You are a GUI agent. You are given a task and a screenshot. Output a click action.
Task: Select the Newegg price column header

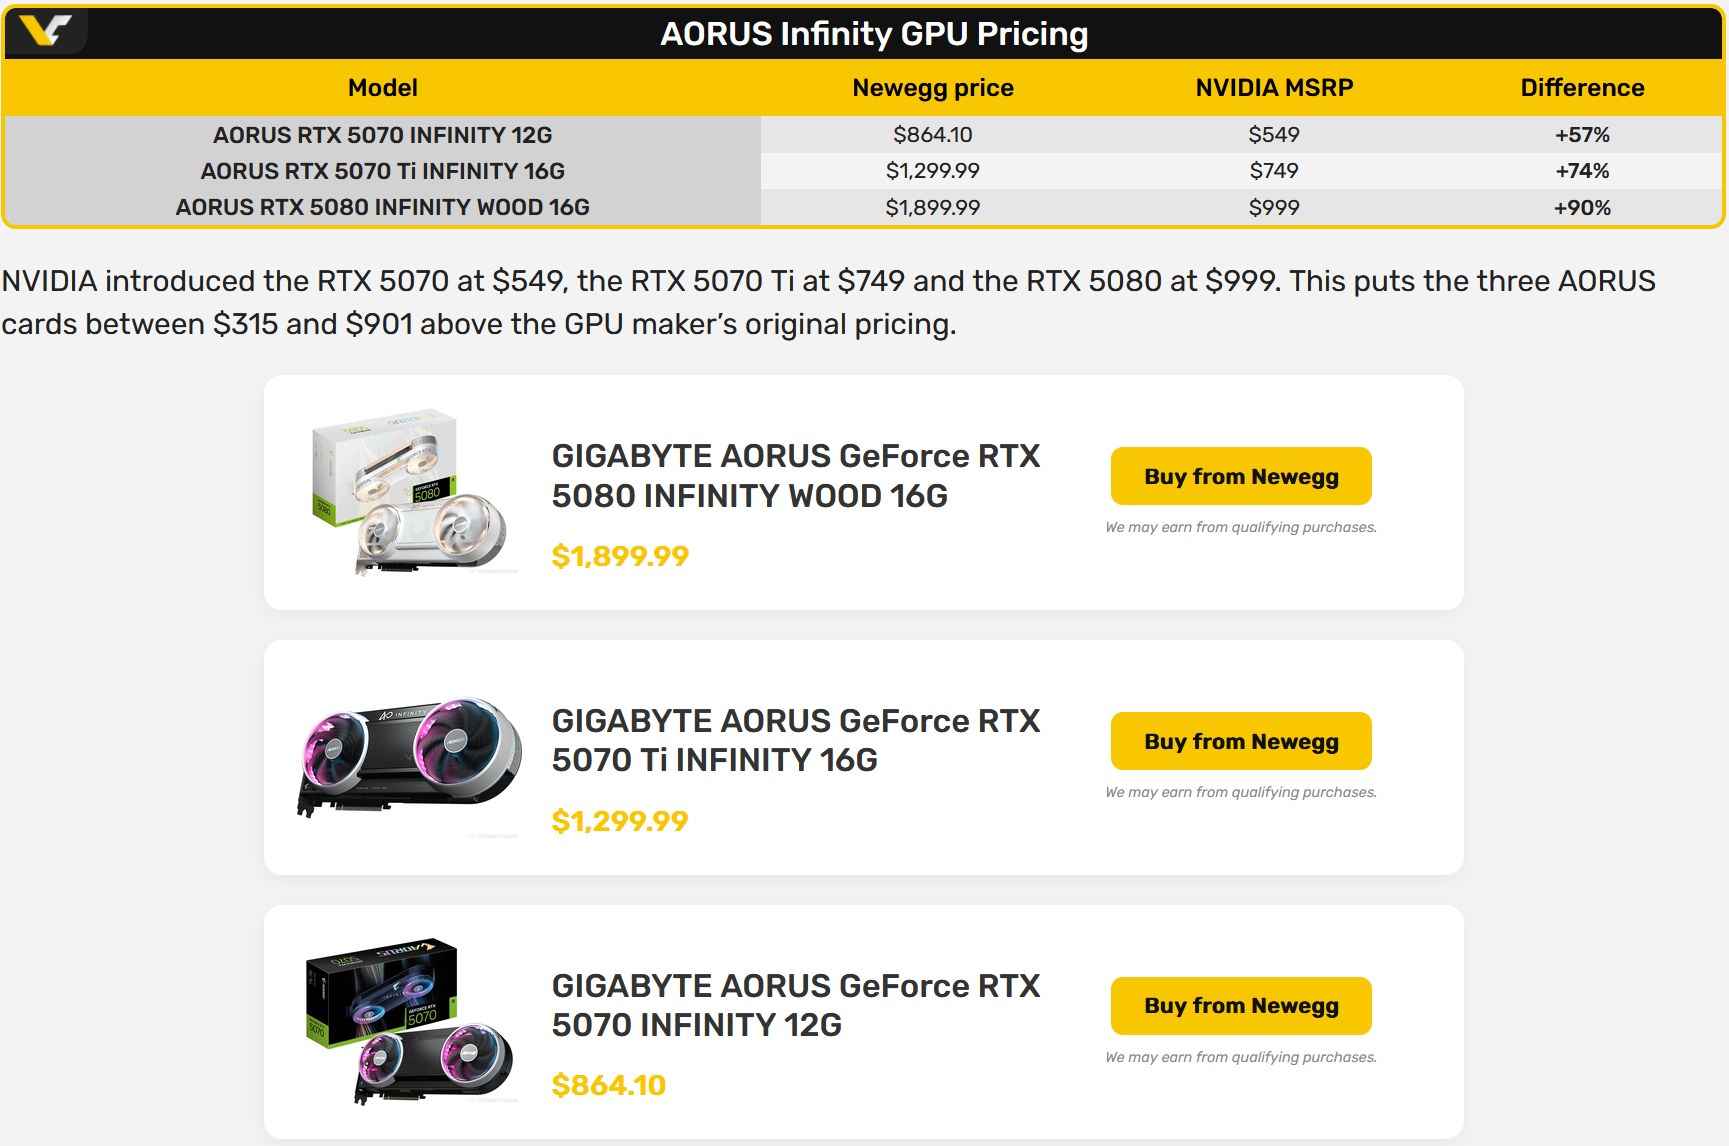pos(933,88)
